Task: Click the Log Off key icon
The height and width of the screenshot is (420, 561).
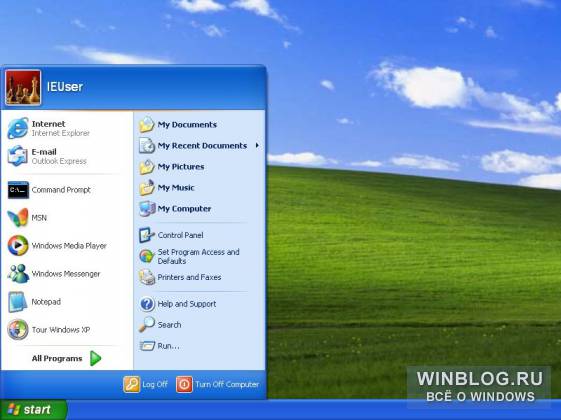Action: [x=131, y=385]
